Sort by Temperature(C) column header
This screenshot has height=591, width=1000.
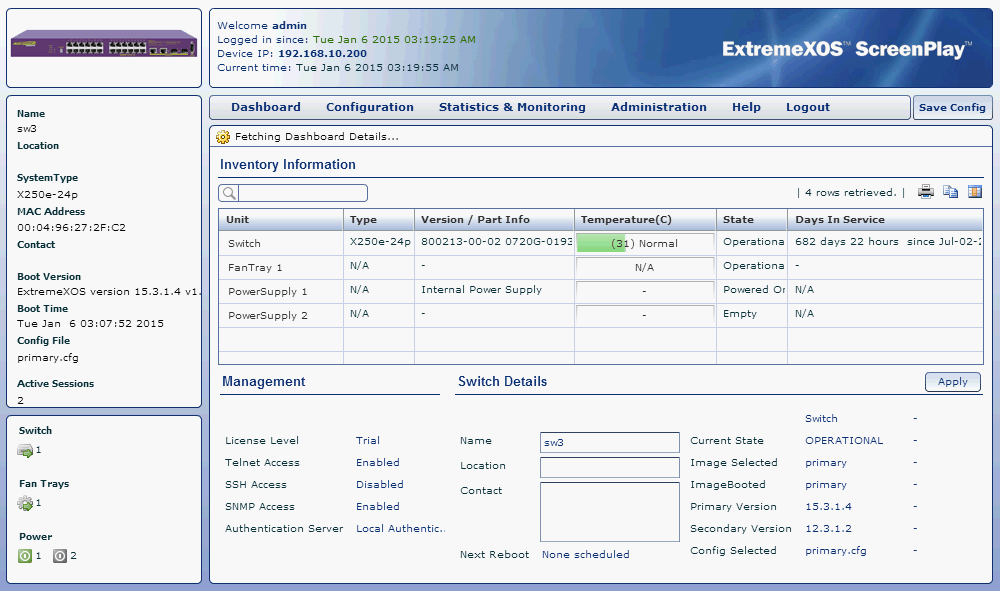tap(645, 219)
